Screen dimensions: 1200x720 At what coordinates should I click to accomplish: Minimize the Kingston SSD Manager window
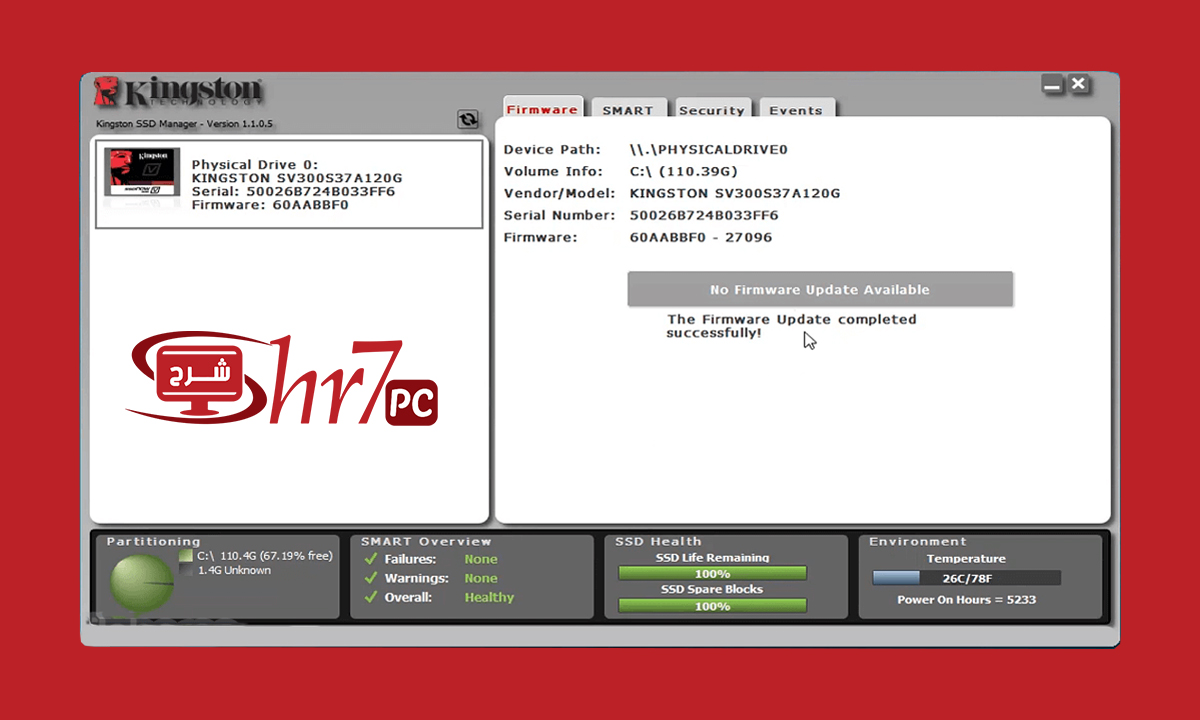(1052, 85)
